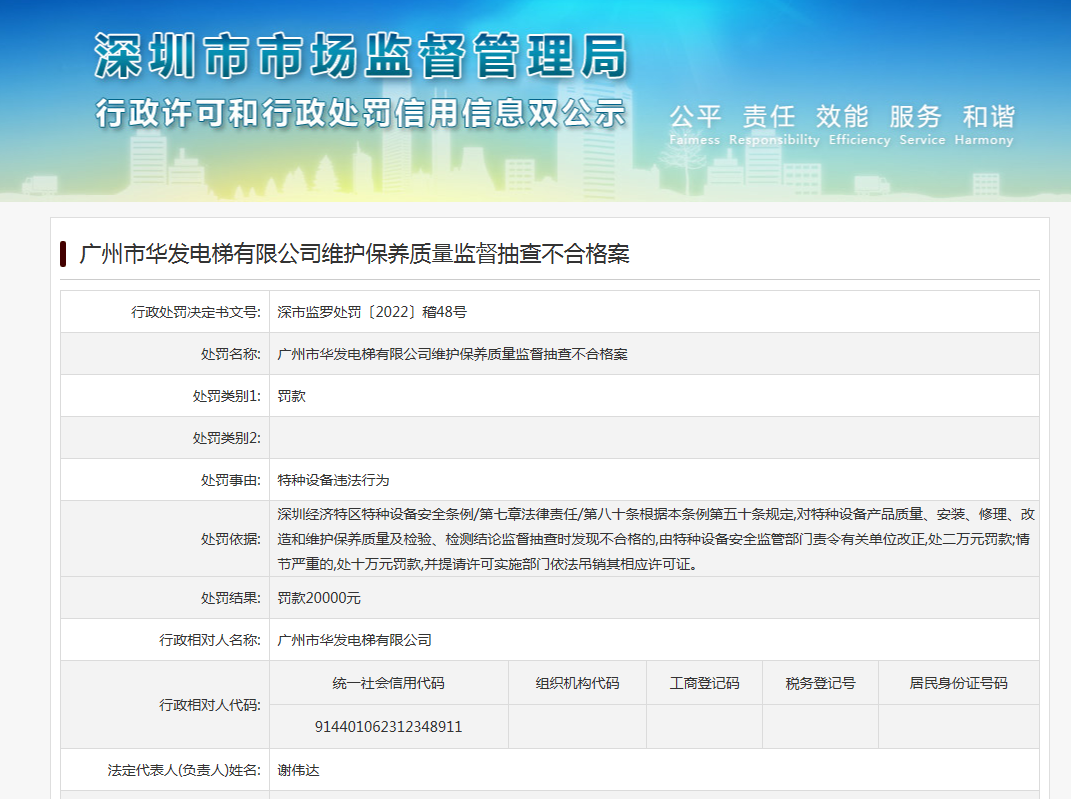Click the 处罚事由 label

[231, 480]
